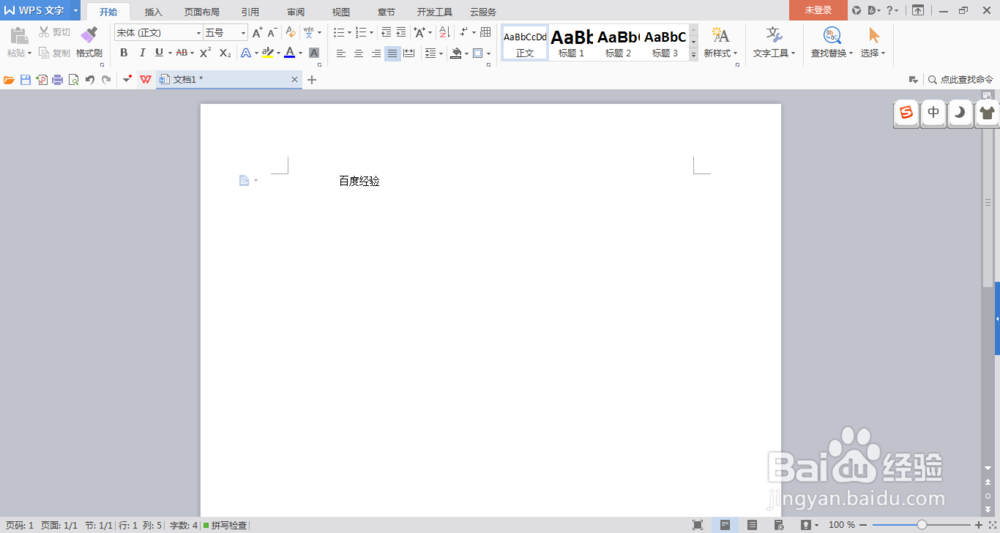
Task: Apply the Heading 2 (标题 2) style
Action: 618,43
